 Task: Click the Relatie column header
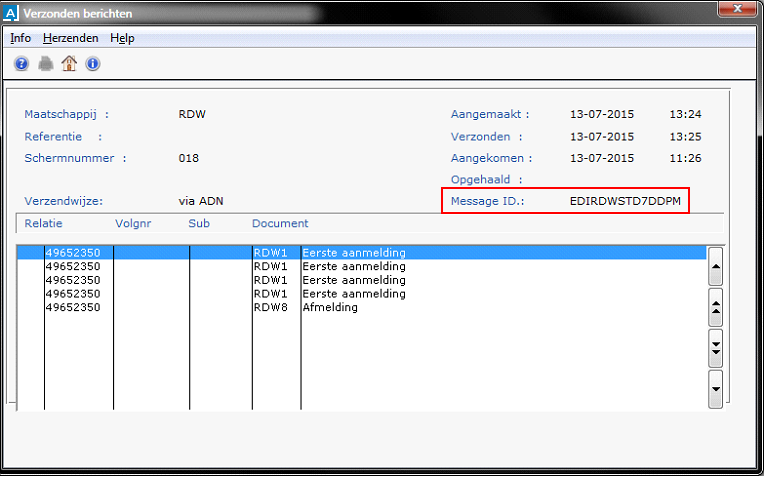(x=43, y=223)
